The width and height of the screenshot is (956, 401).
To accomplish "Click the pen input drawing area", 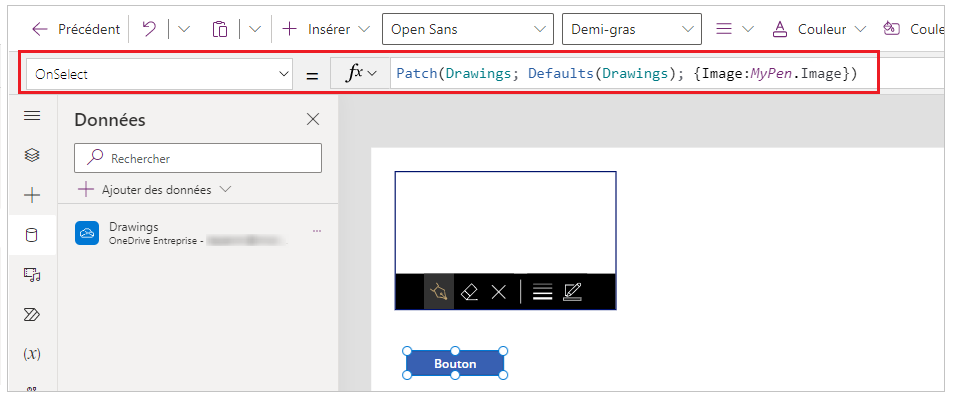I will click(505, 223).
